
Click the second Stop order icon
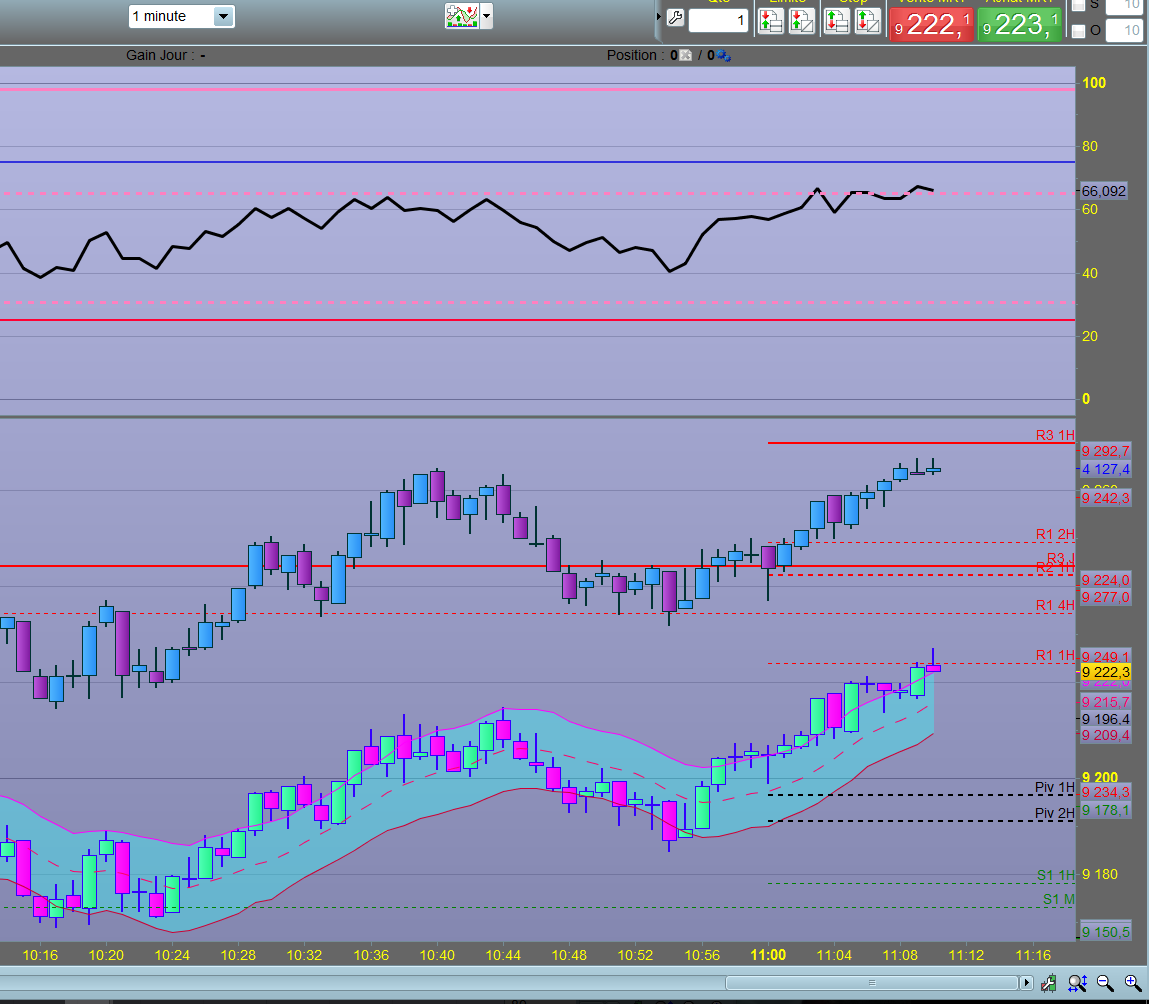coord(868,21)
